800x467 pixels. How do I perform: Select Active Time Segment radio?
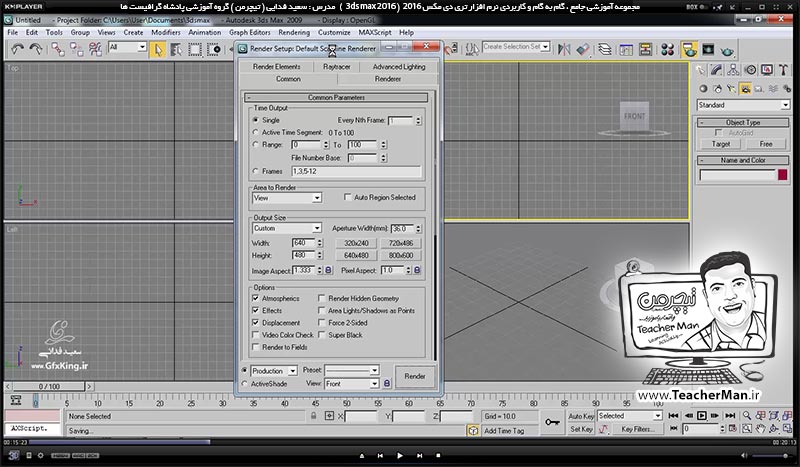coord(256,132)
